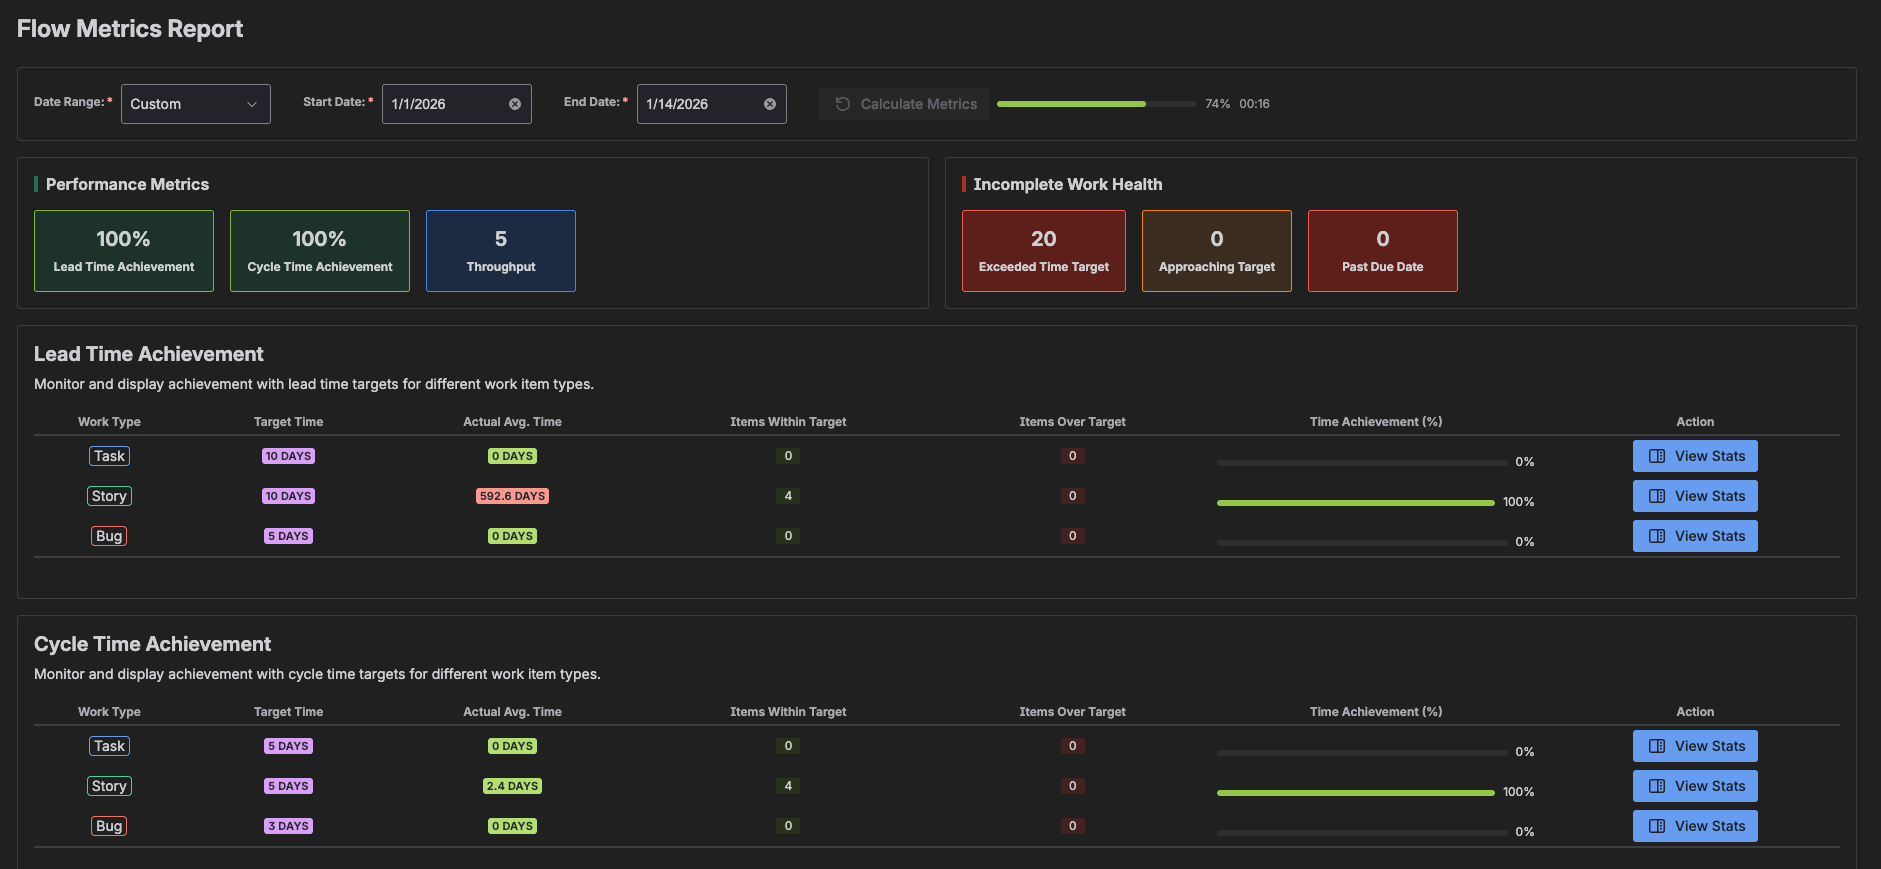Clear the End Date field using X icon
The width and height of the screenshot is (1881, 869).
(770, 104)
